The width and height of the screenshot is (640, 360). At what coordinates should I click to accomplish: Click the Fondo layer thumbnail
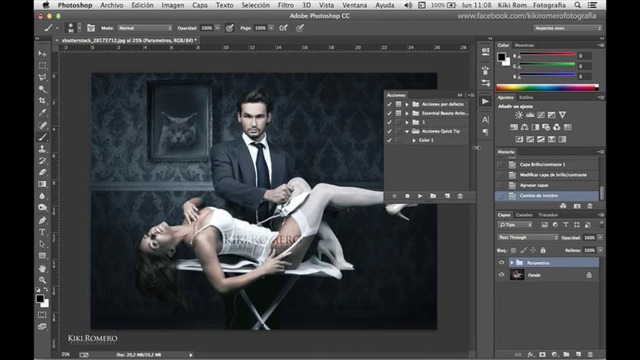(517, 275)
